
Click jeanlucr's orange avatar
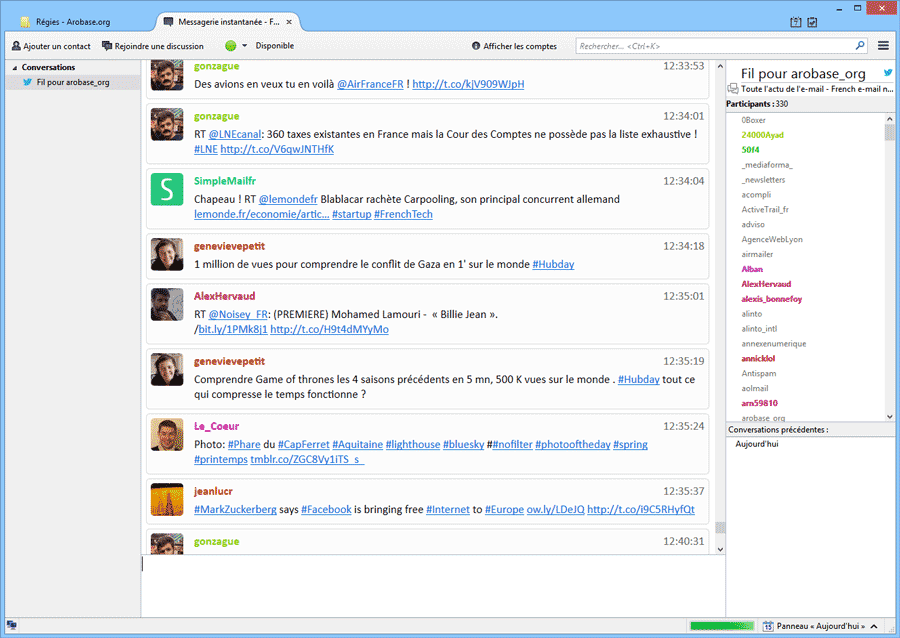point(167,499)
